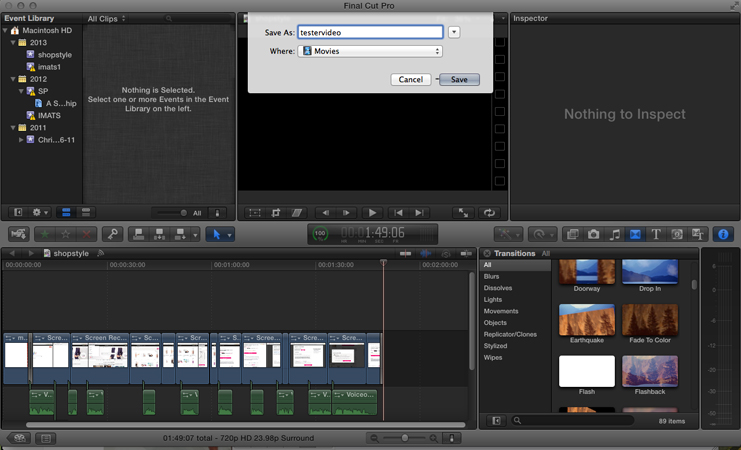Show the Generators browser icon

click(677, 234)
